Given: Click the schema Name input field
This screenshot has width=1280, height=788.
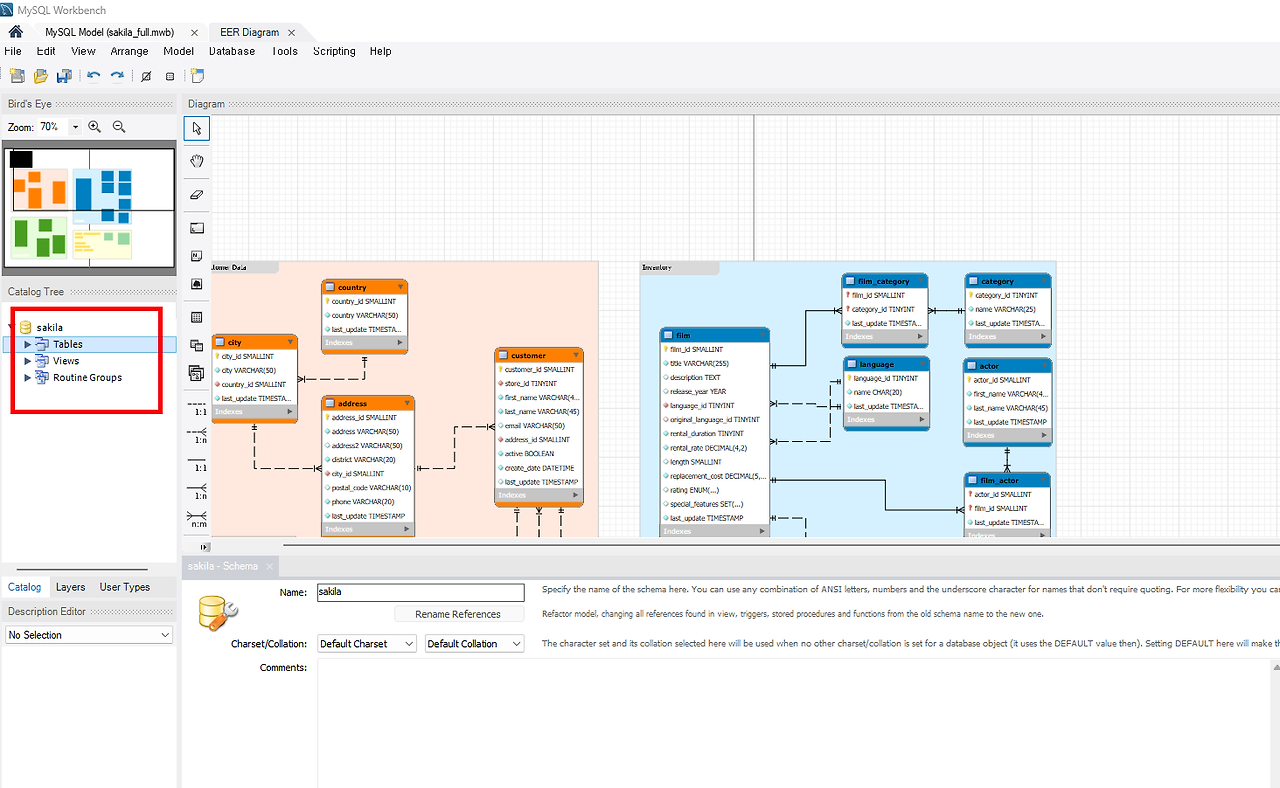Looking at the screenshot, I should [420, 592].
